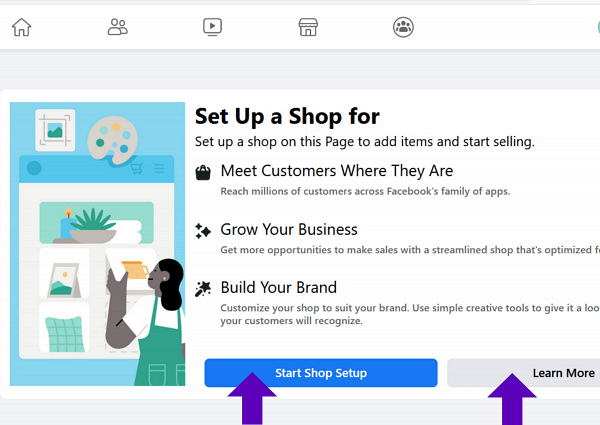Select the "Meet Customers Where They Are" title
This screenshot has height=425, width=600.
337,171
